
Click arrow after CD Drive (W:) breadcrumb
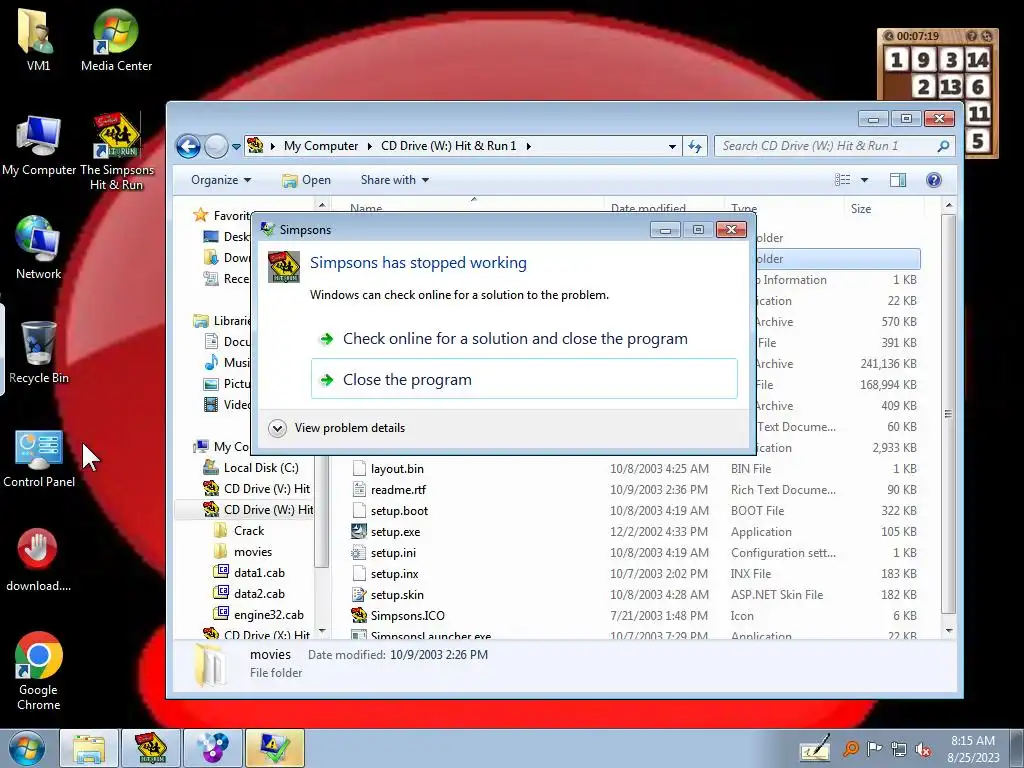click(x=528, y=146)
